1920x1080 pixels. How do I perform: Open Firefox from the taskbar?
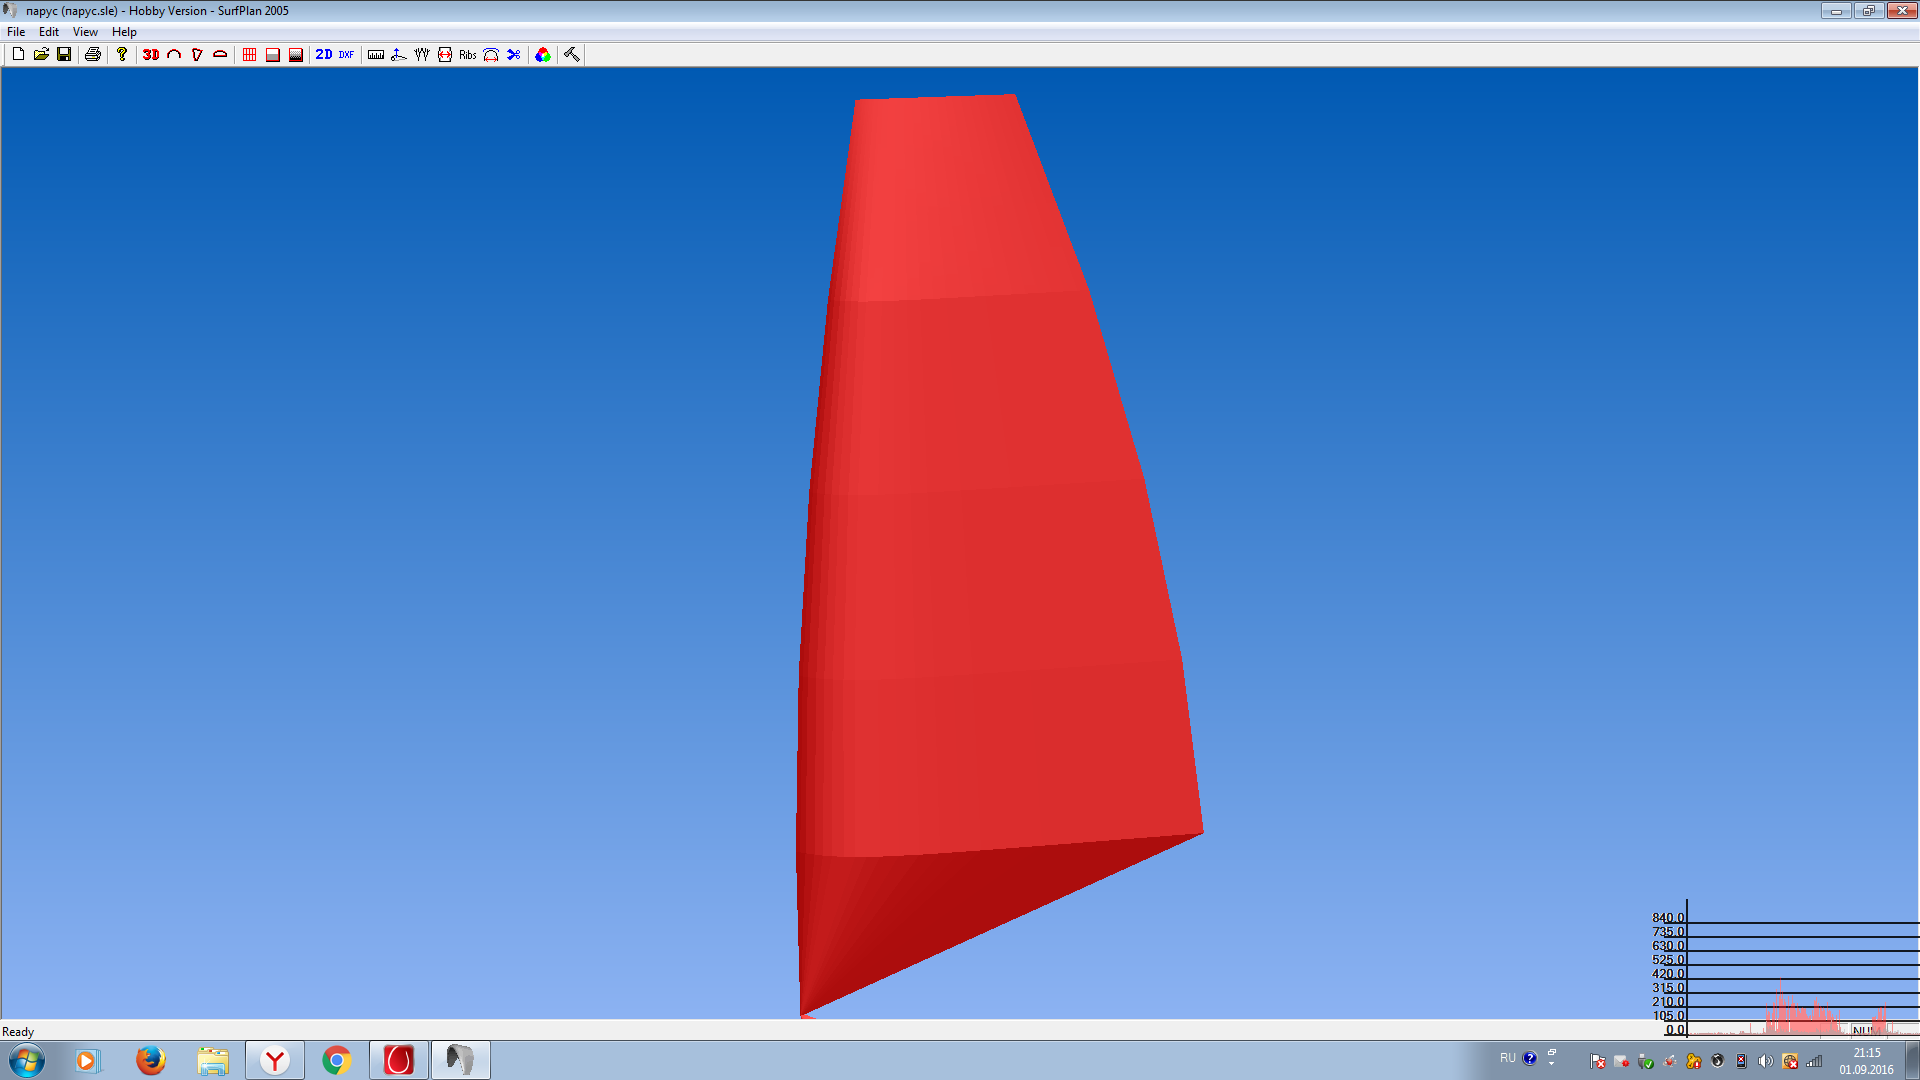[x=151, y=1060]
